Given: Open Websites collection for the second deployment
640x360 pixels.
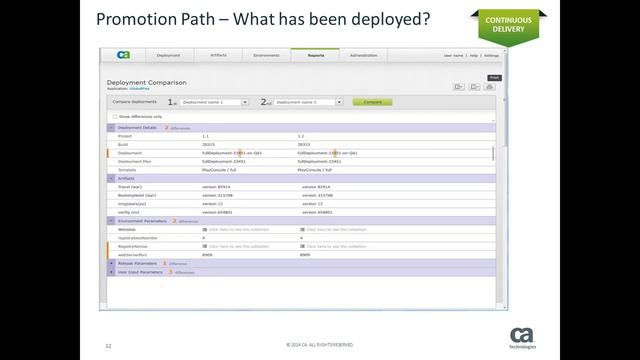Looking at the screenshot, I should [x=333, y=230].
